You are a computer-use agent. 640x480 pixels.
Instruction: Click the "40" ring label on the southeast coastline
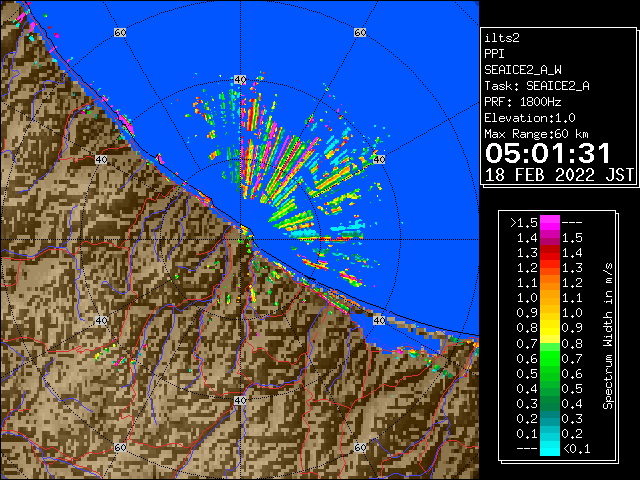(379, 320)
